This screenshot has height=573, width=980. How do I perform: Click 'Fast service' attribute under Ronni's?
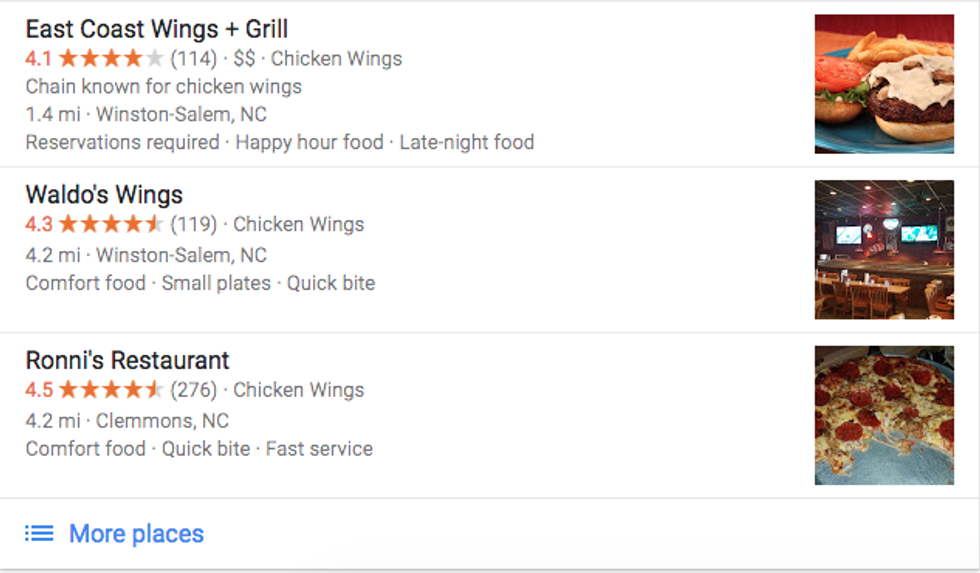tap(319, 449)
